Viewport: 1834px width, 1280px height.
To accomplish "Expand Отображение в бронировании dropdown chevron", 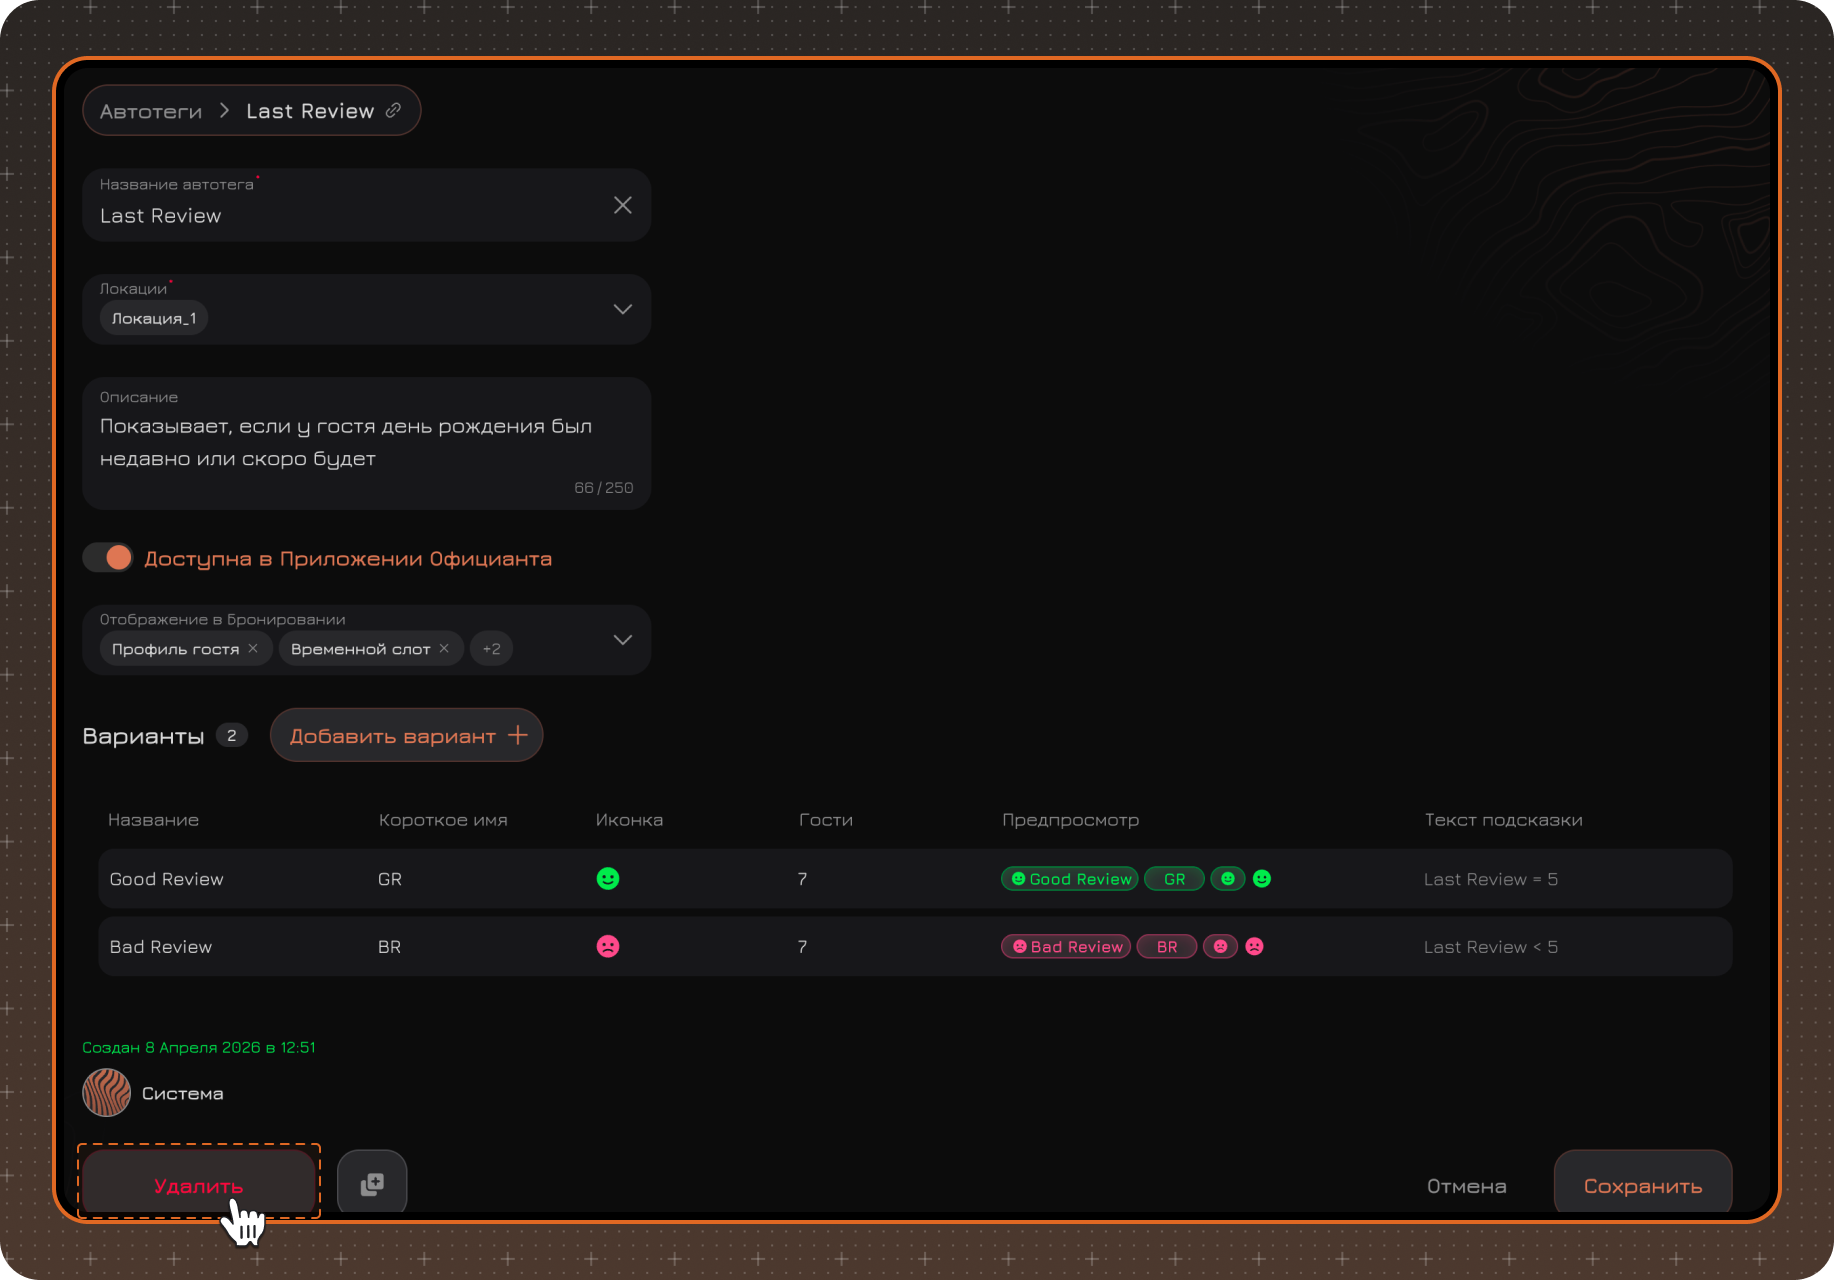I will coord(623,640).
